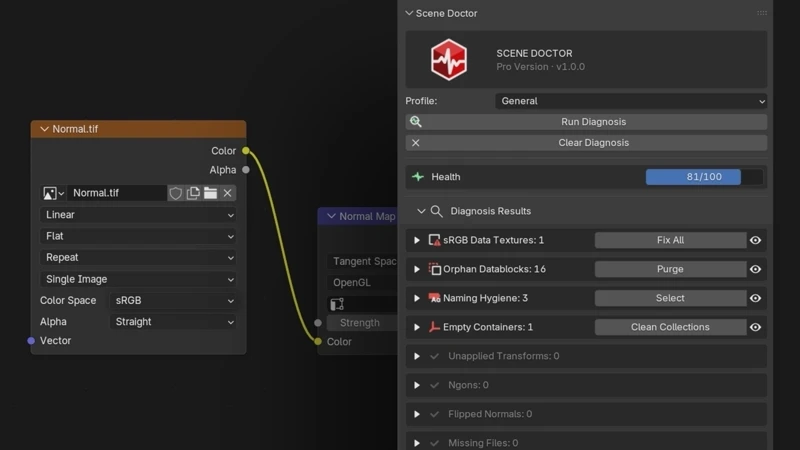Unlink Normal.tif image with X icon
Image resolution: width=800 pixels, height=450 pixels.
tap(228, 193)
